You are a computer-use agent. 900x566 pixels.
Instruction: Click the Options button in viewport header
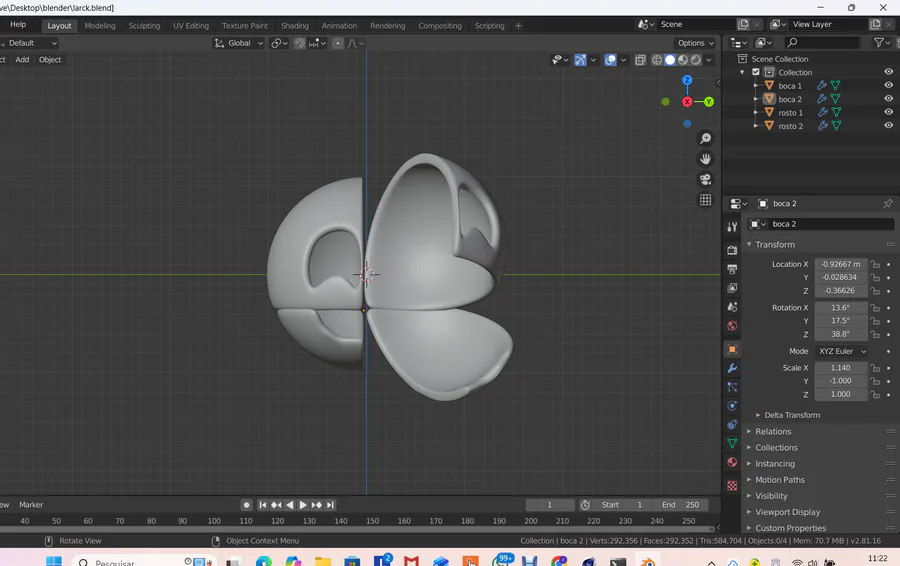coord(695,43)
